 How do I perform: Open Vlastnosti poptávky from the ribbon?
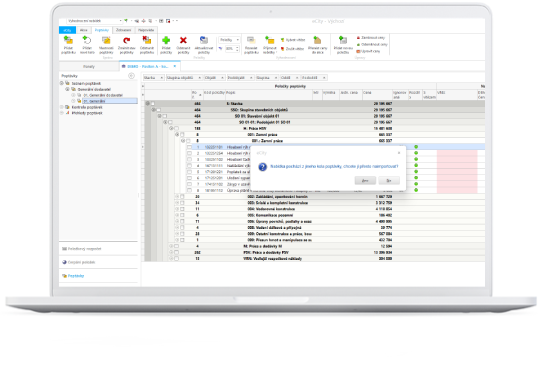pyautogui.click(x=106, y=41)
